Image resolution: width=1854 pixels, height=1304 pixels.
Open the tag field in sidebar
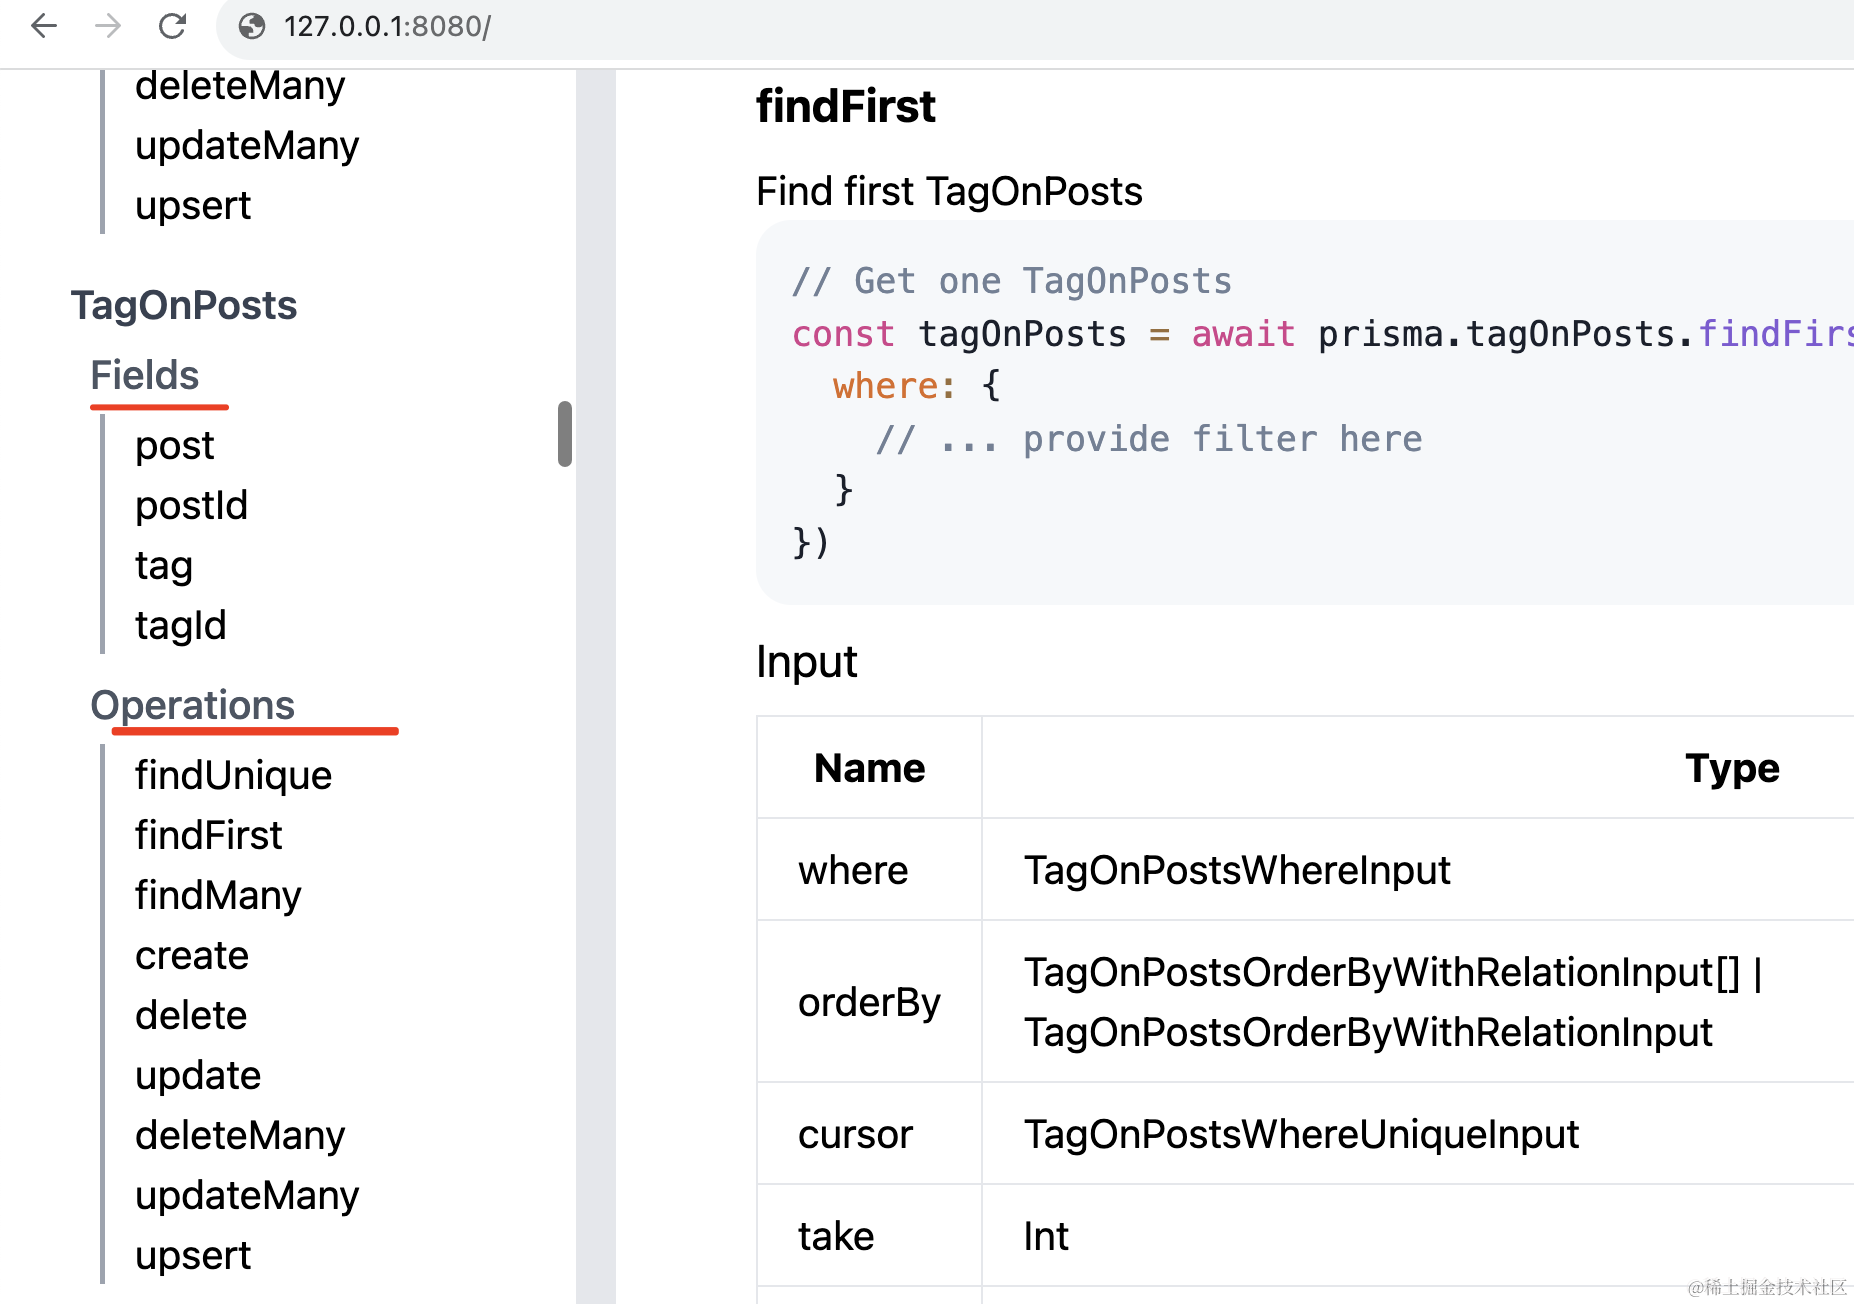click(x=163, y=565)
